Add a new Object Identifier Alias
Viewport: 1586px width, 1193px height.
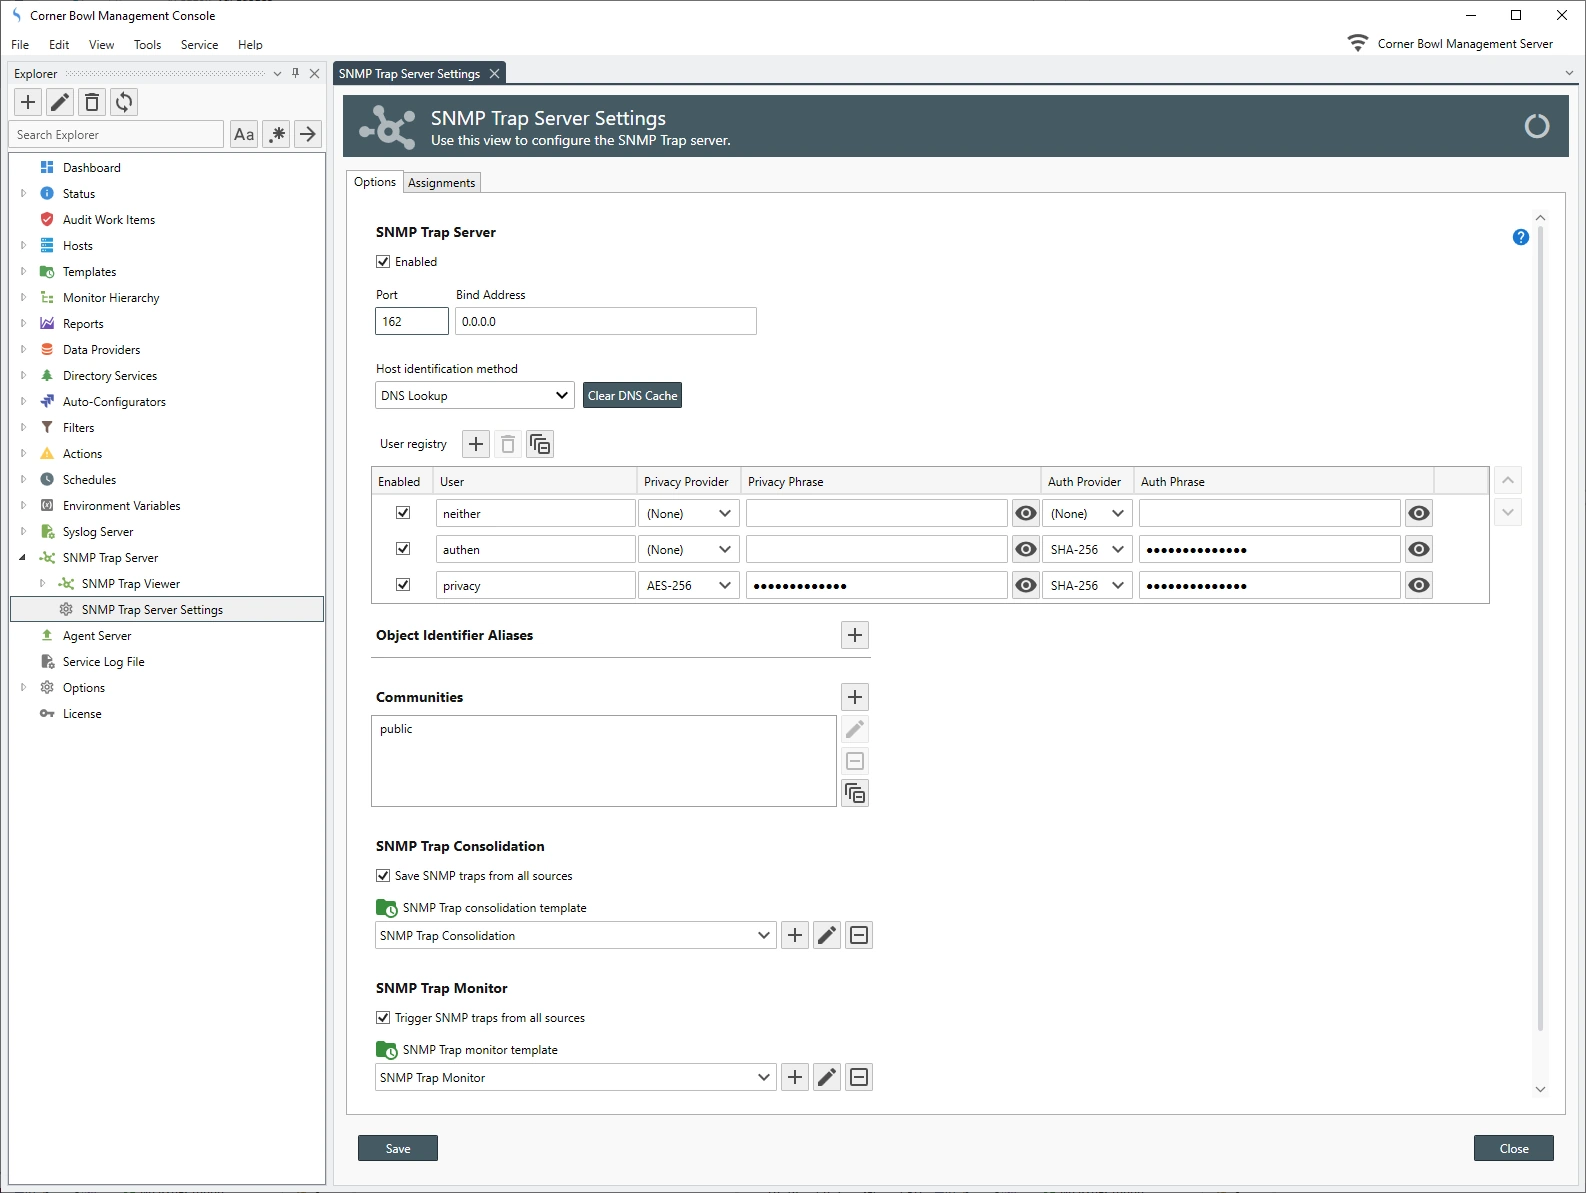855,635
